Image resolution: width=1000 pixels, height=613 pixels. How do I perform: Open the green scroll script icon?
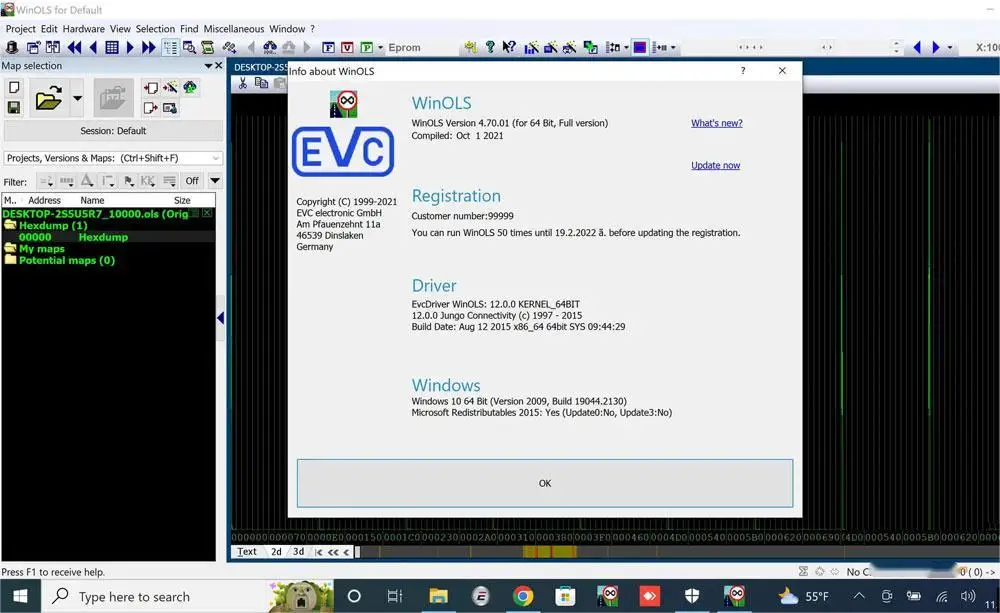click(208, 47)
